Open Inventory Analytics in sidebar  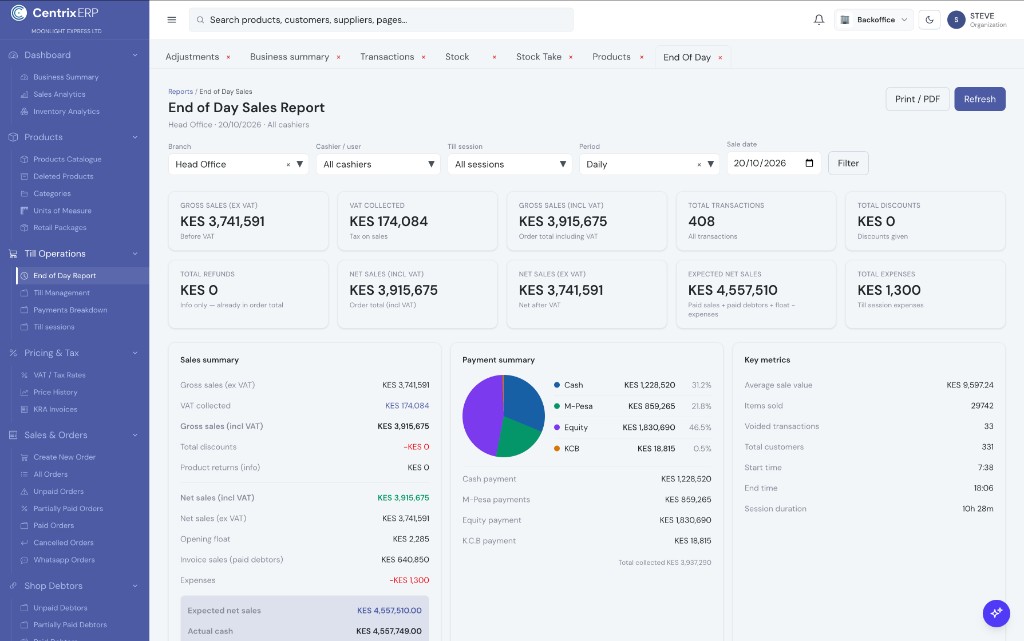67,112
